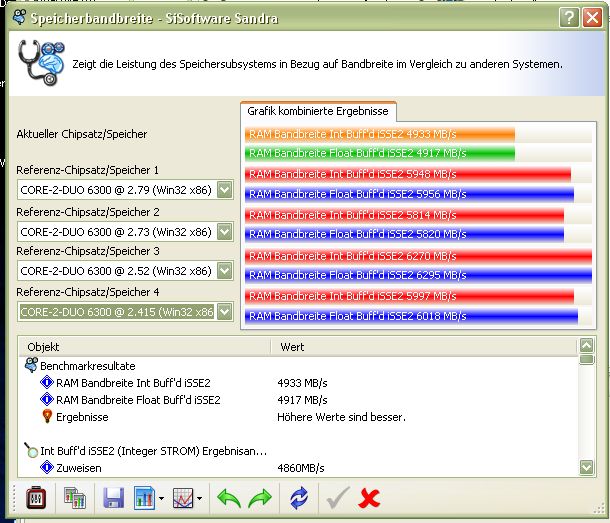Click the red Int 5948 MB/s bar
Screen dimensions: 610x523
[x=408, y=174]
